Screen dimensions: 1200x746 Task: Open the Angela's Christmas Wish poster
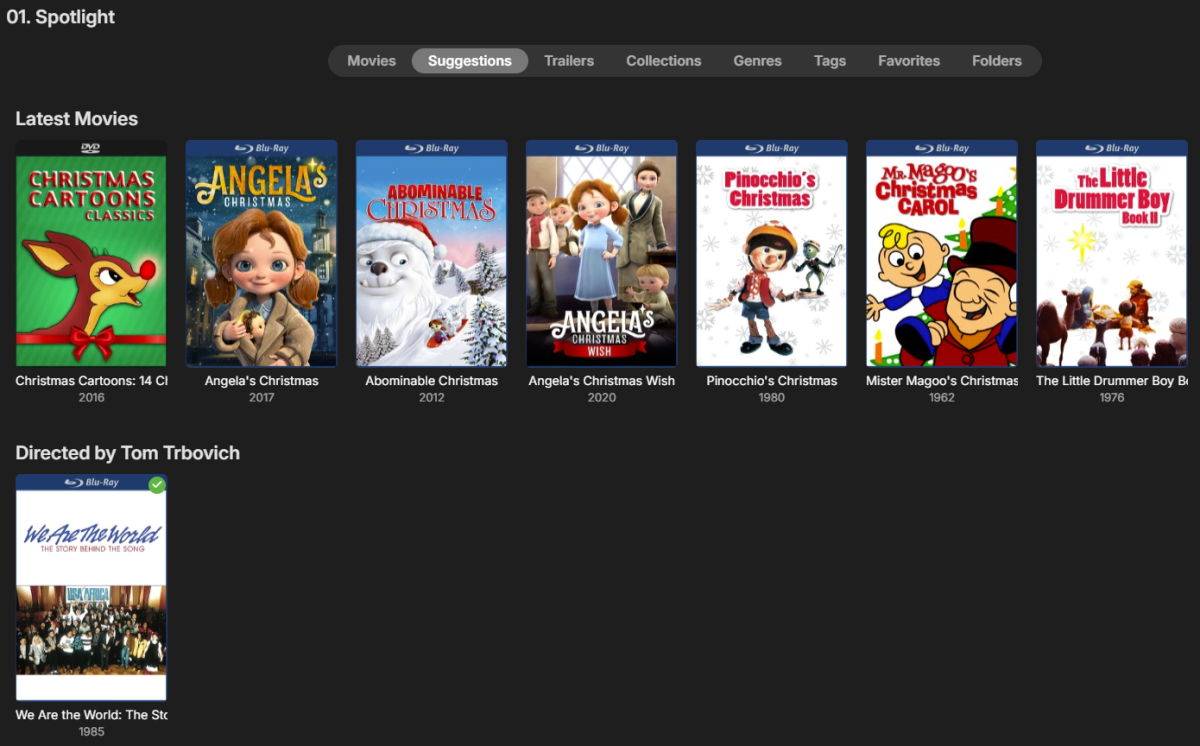click(601, 254)
